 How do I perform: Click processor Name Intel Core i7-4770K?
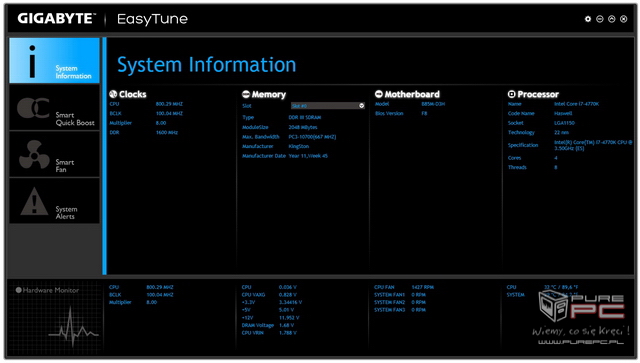[576, 104]
